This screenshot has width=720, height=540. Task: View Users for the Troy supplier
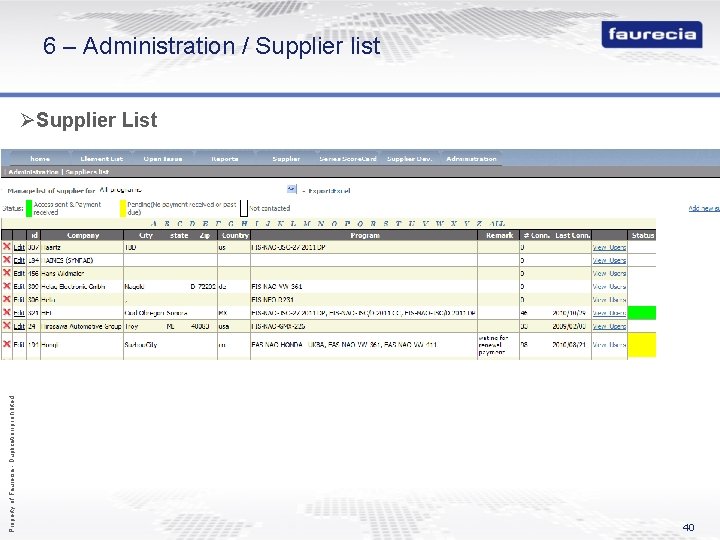[x=609, y=326]
